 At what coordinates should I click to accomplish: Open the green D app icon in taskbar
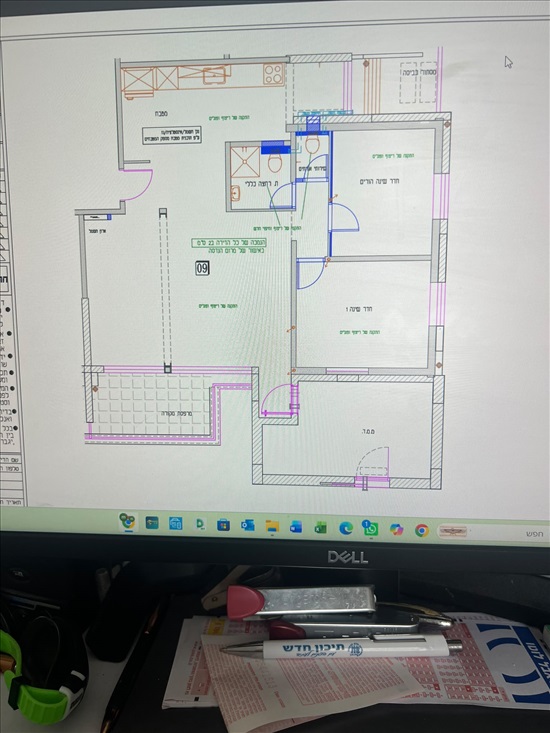tap(200, 525)
